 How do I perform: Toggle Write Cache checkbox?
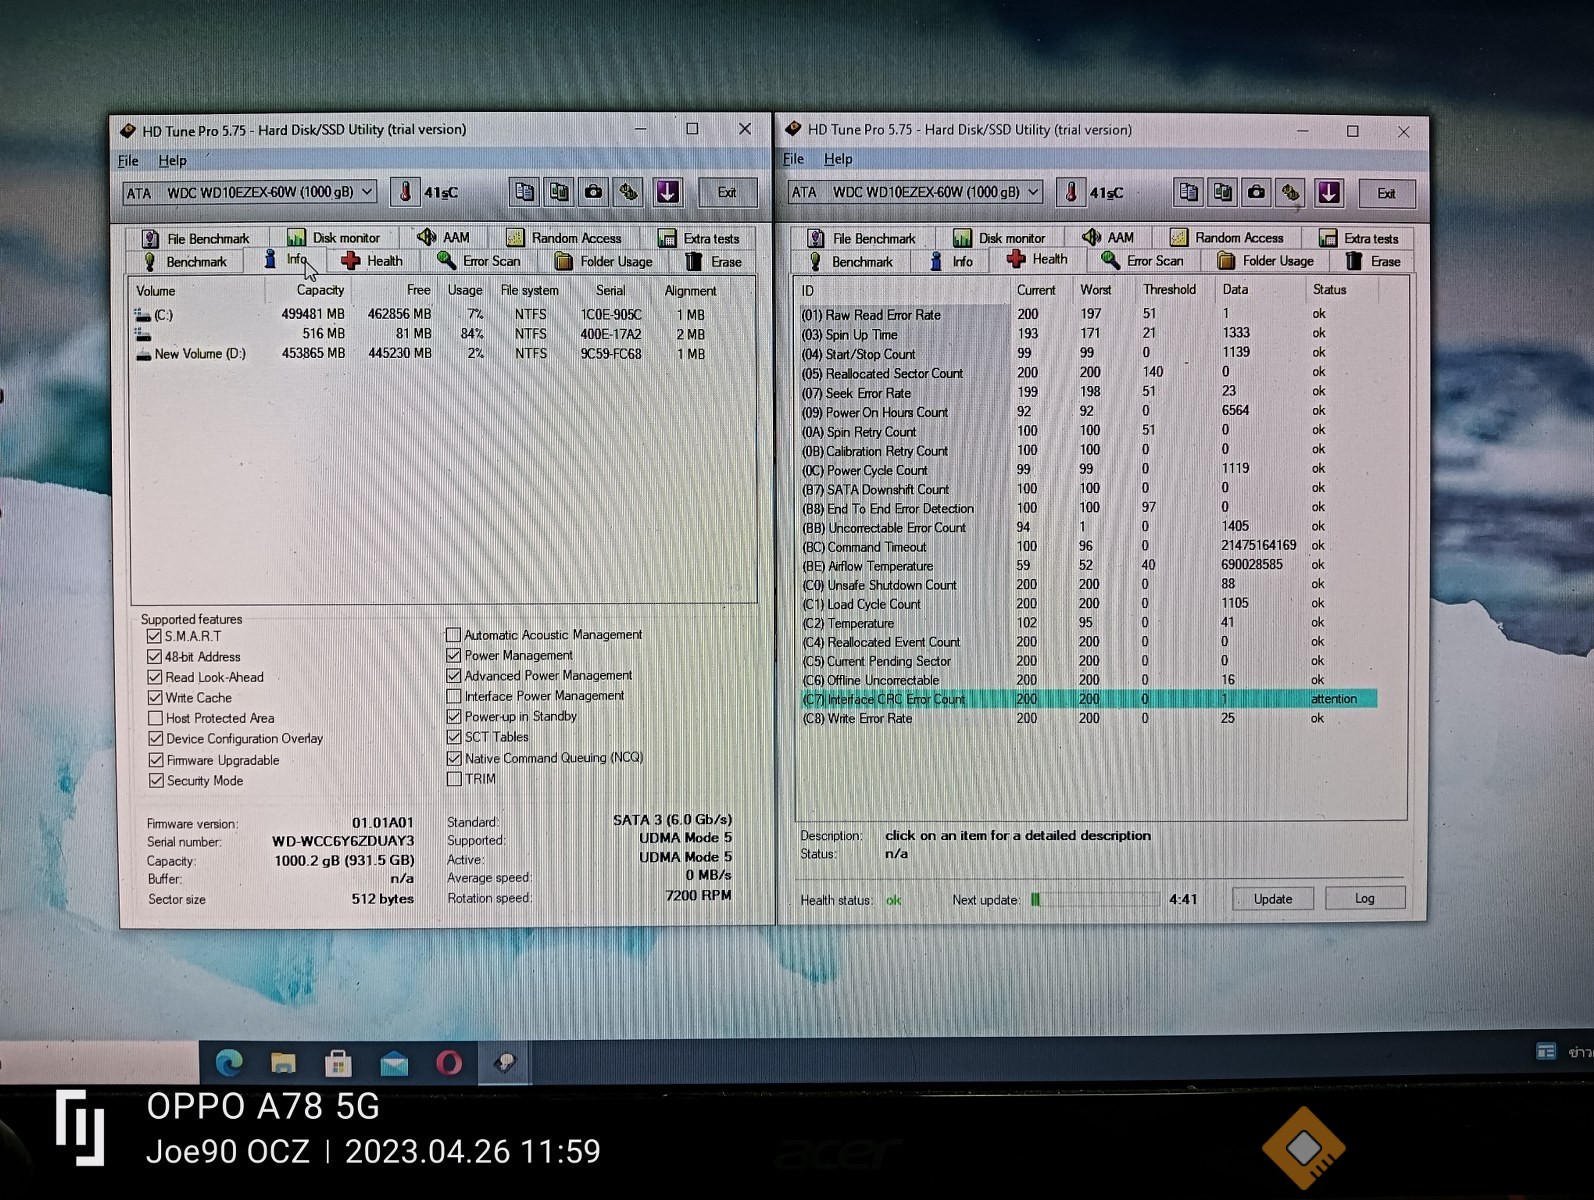pos(155,698)
